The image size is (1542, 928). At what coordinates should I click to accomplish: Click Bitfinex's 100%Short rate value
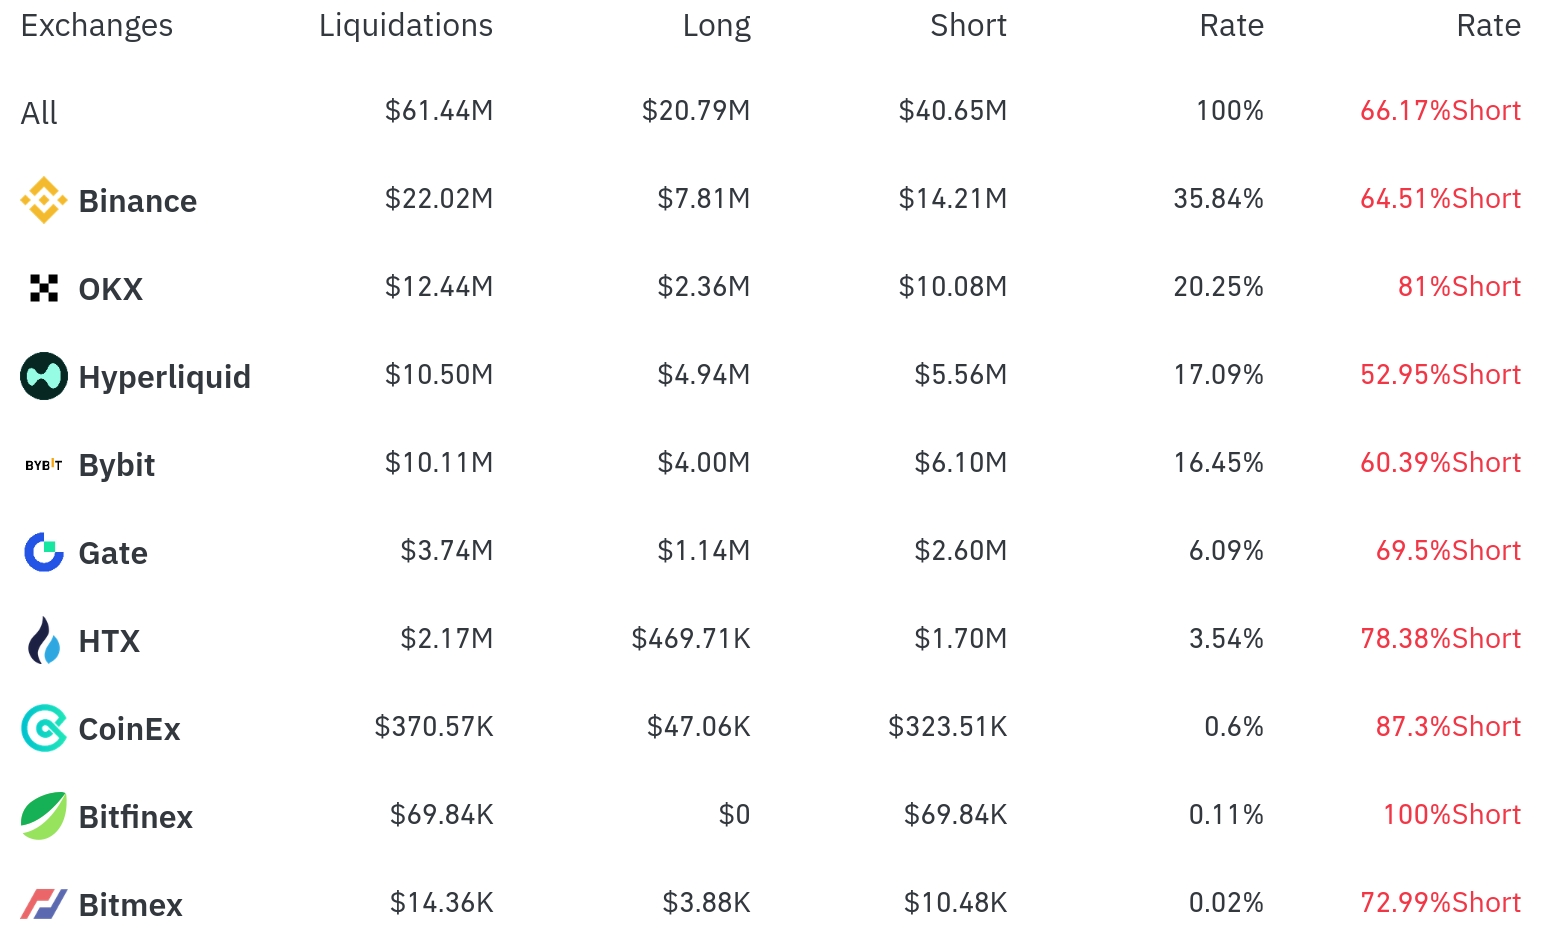point(1451,815)
